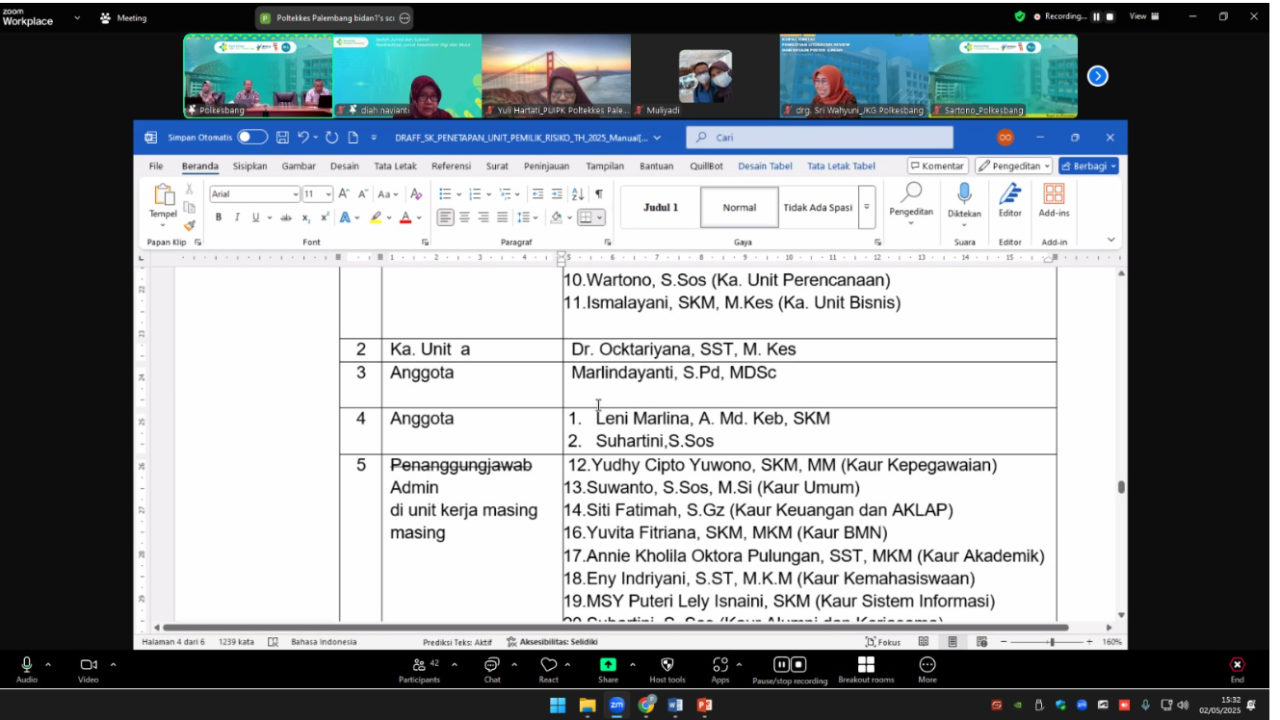This screenshot has height=720, width=1280.
Task: Click the font color red A swatch
Action: (405, 217)
